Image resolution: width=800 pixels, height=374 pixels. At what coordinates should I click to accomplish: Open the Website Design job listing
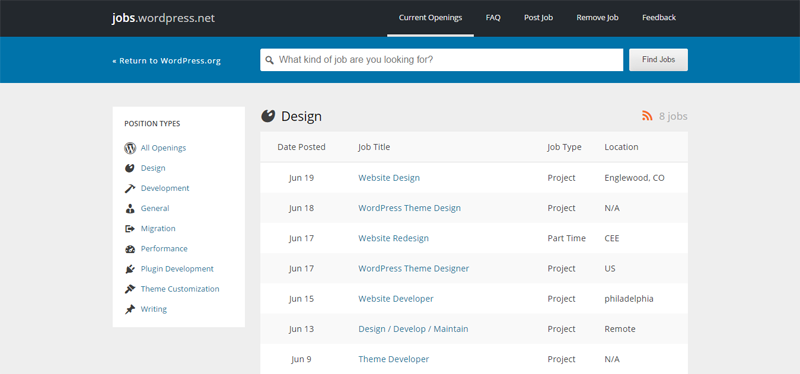[389, 178]
